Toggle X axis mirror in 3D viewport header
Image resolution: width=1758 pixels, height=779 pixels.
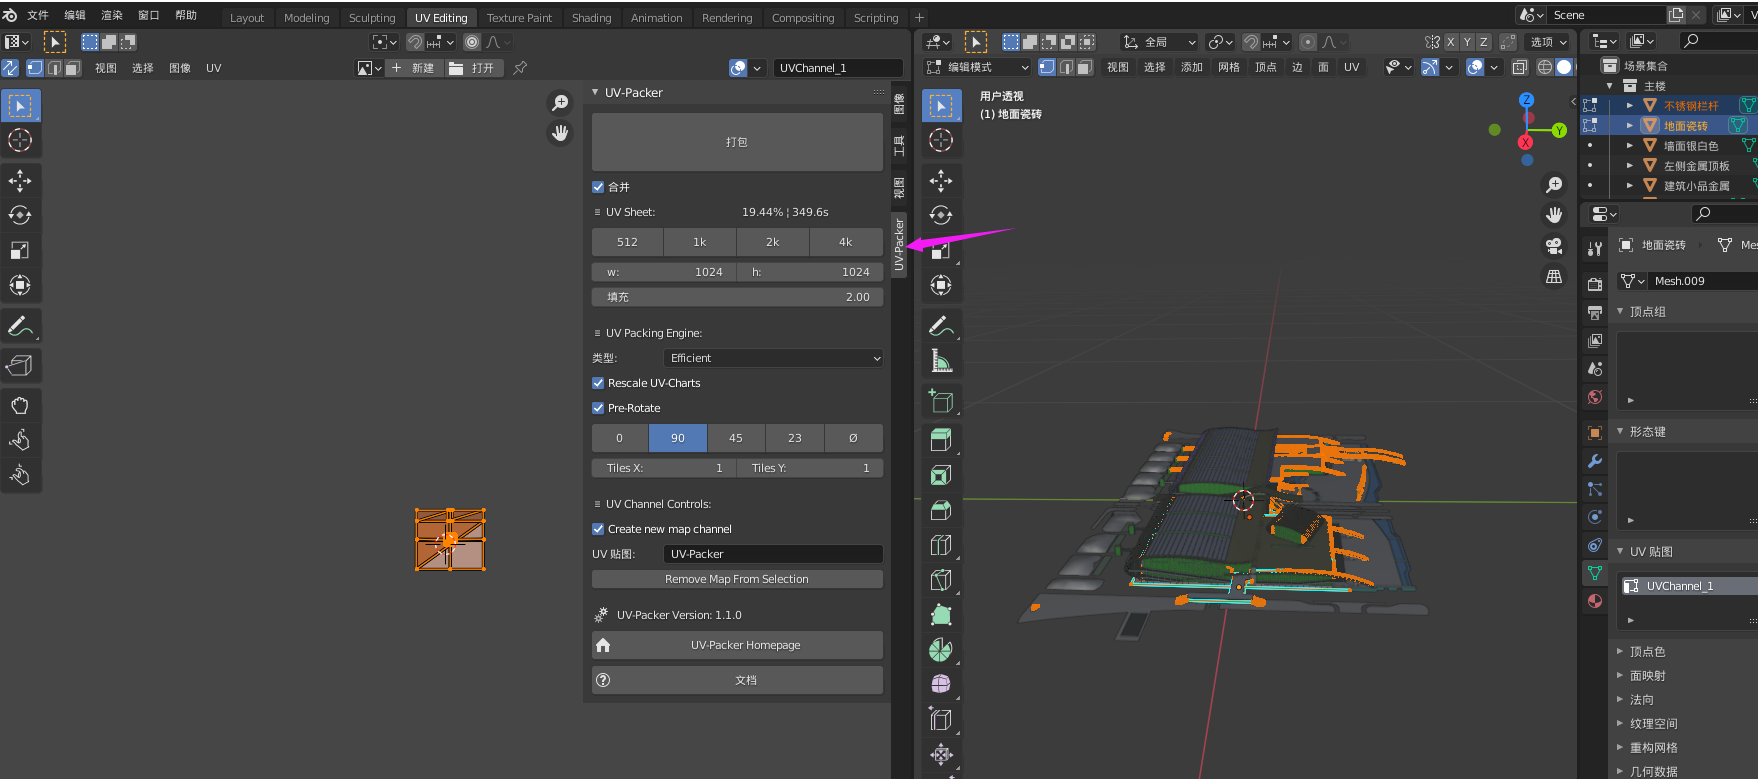click(x=1450, y=42)
